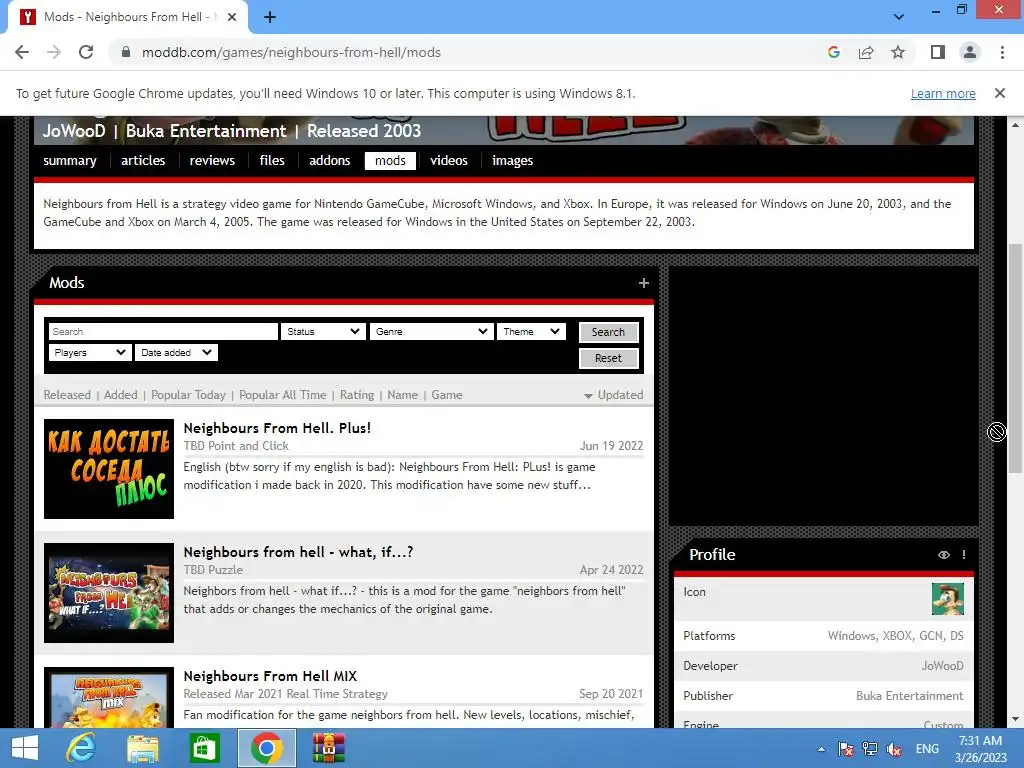Open the articles tab
The image size is (1024, 768).
[x=143, y=161]
